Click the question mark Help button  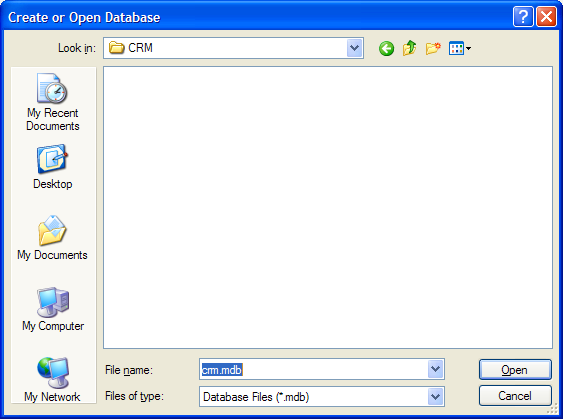(x=523, y=17)
